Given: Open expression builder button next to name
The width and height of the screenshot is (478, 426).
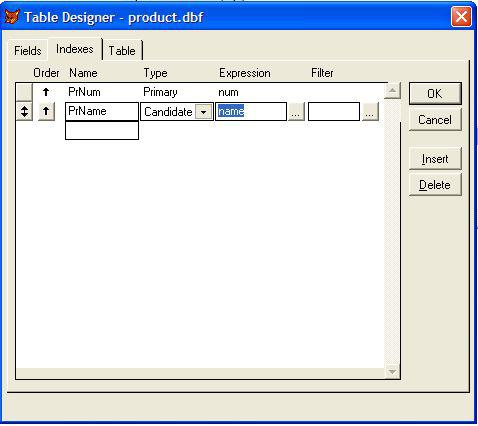Looking at the screenshot, I should (x=296, y=112).
